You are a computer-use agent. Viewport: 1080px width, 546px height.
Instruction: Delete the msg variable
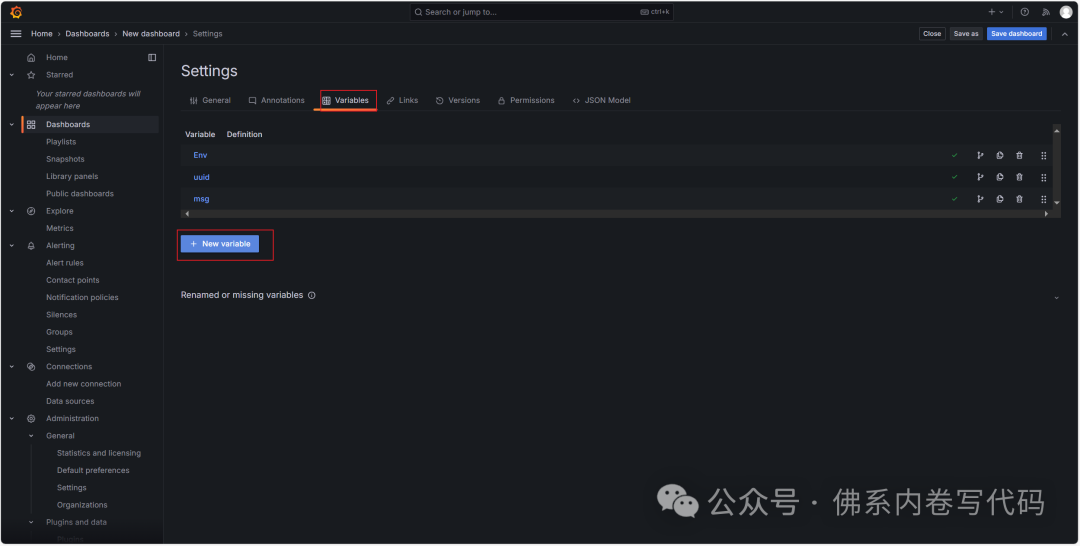click(x=1019, y=199)
